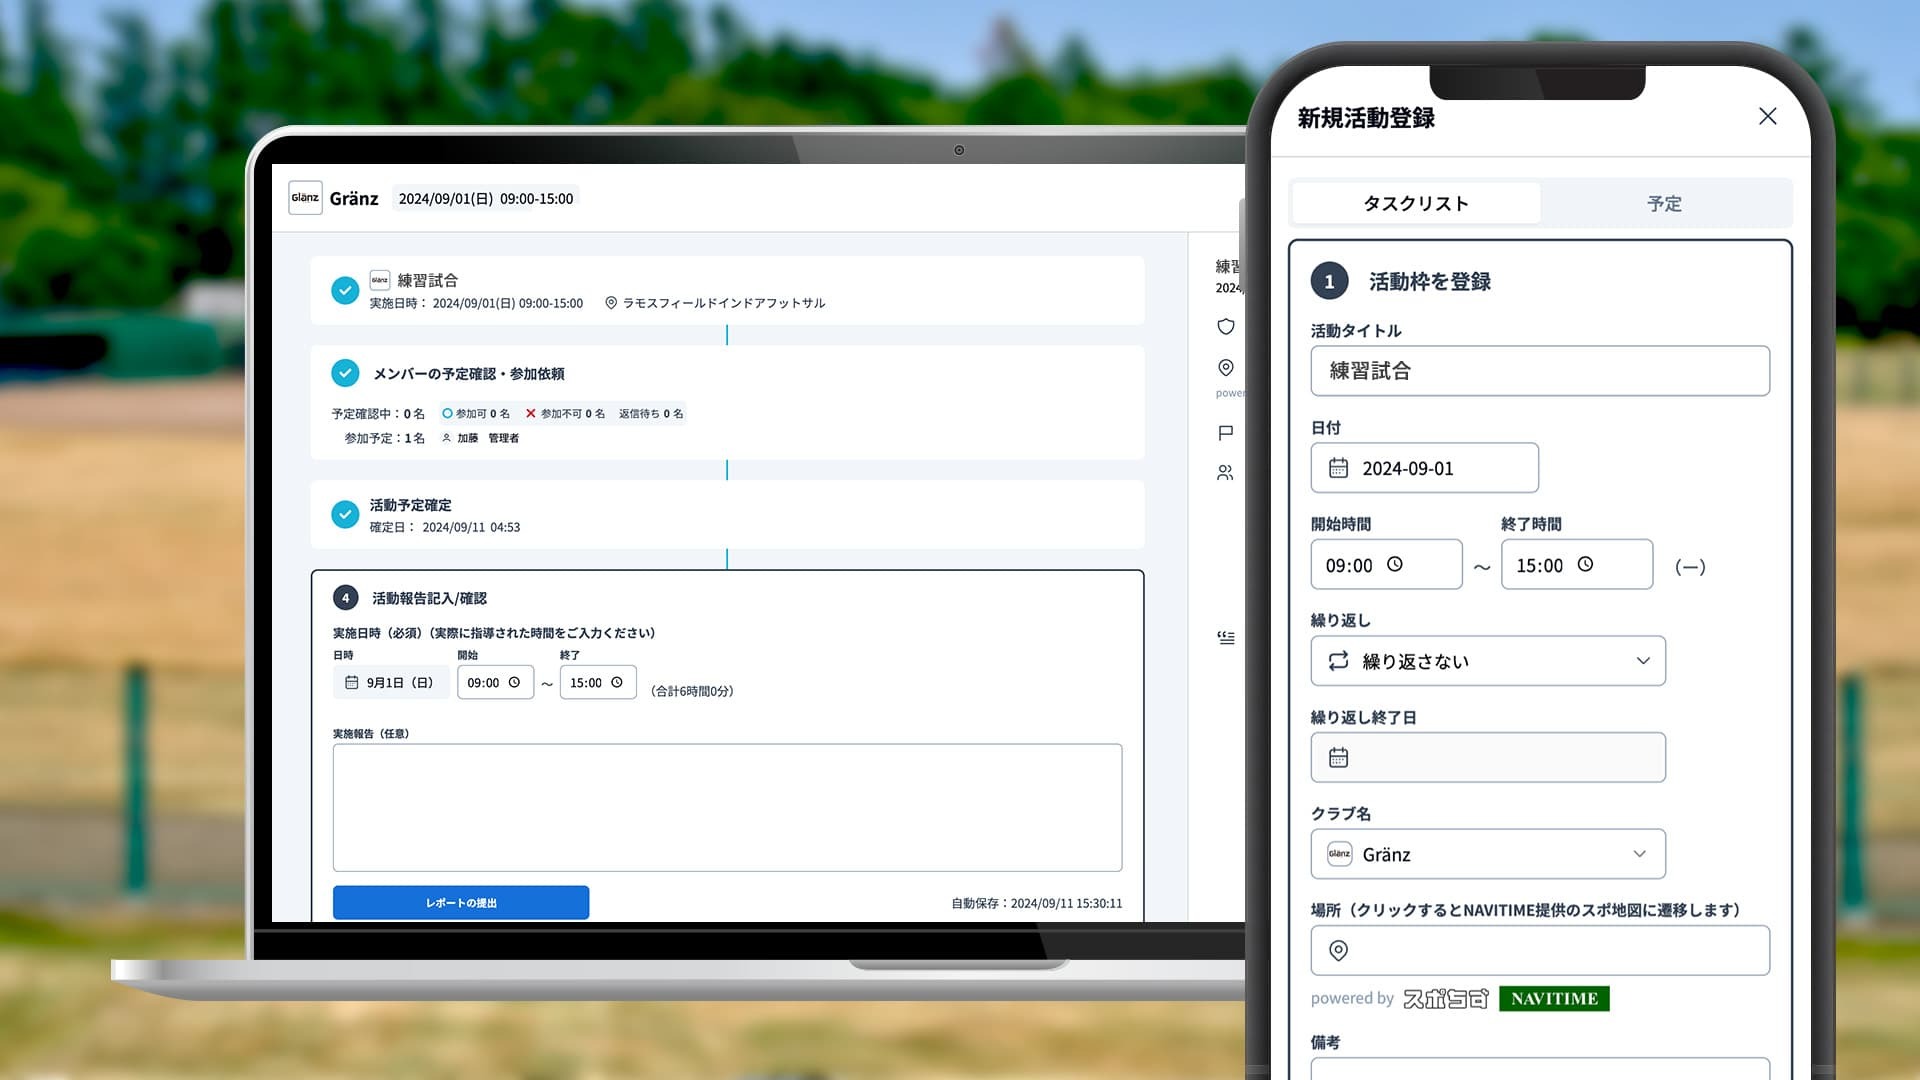Click the person icon beside 加藤
Image resolution: width=1920 pixels, height=1080 pixels.
446,438
